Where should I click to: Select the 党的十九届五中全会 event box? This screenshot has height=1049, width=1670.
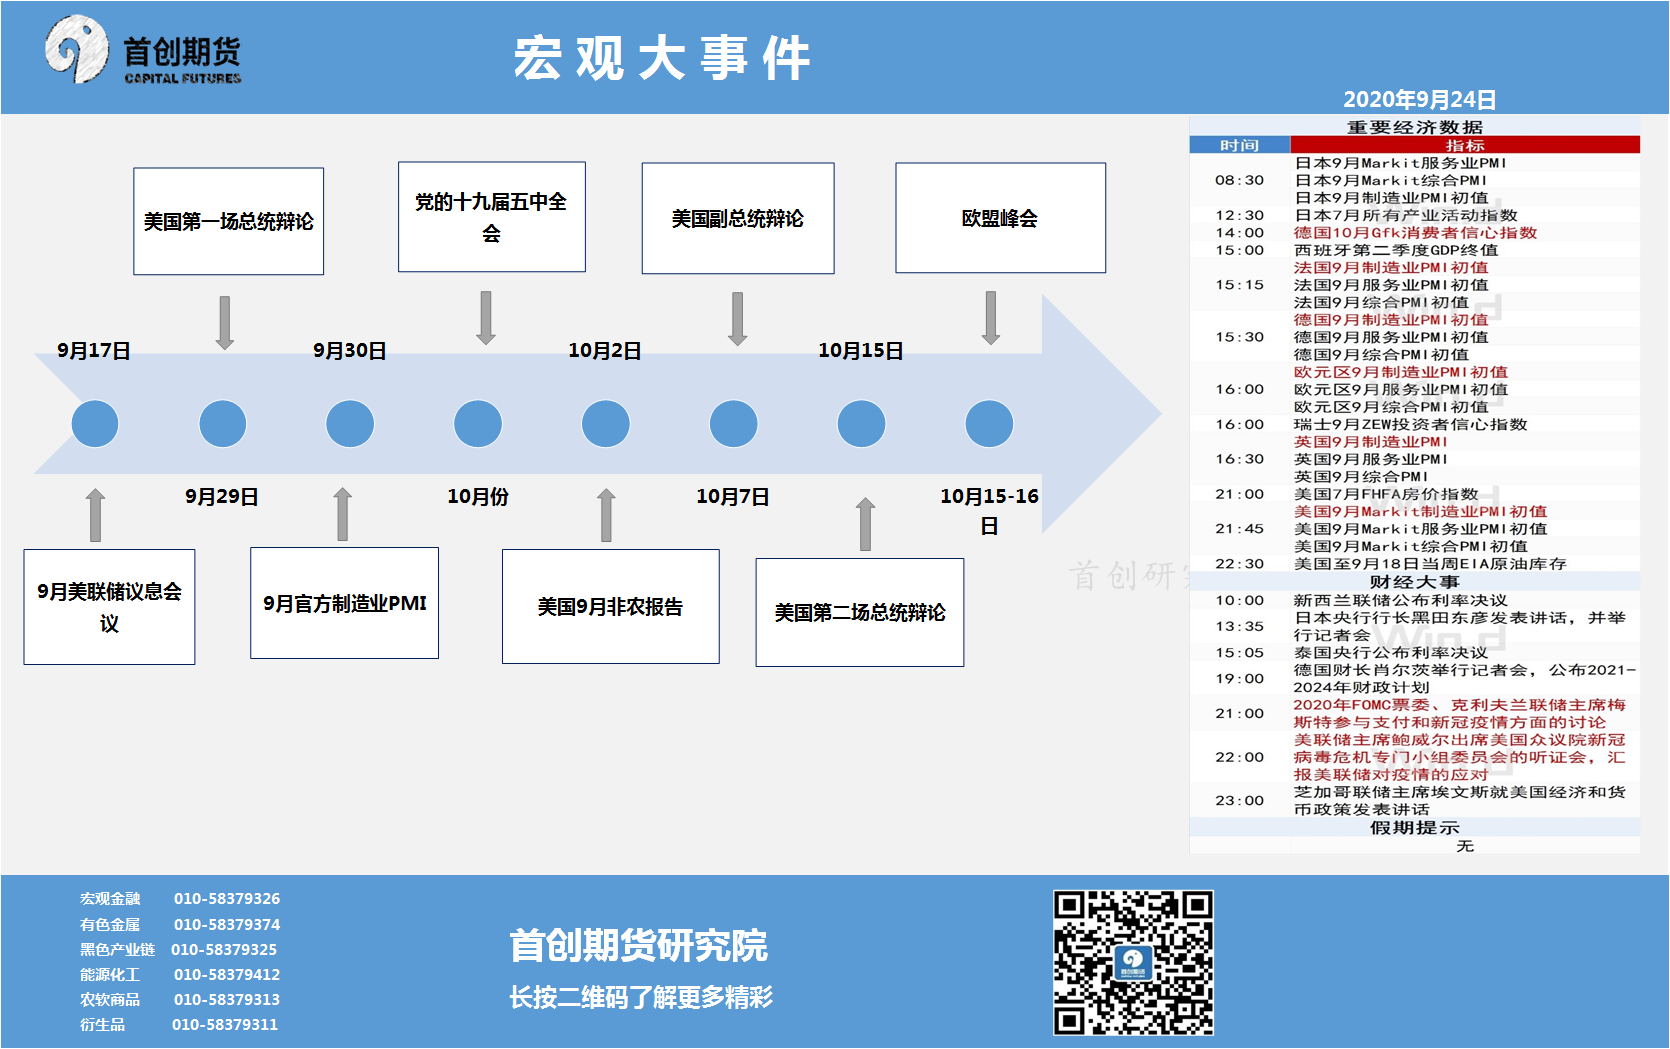point(492,217)
